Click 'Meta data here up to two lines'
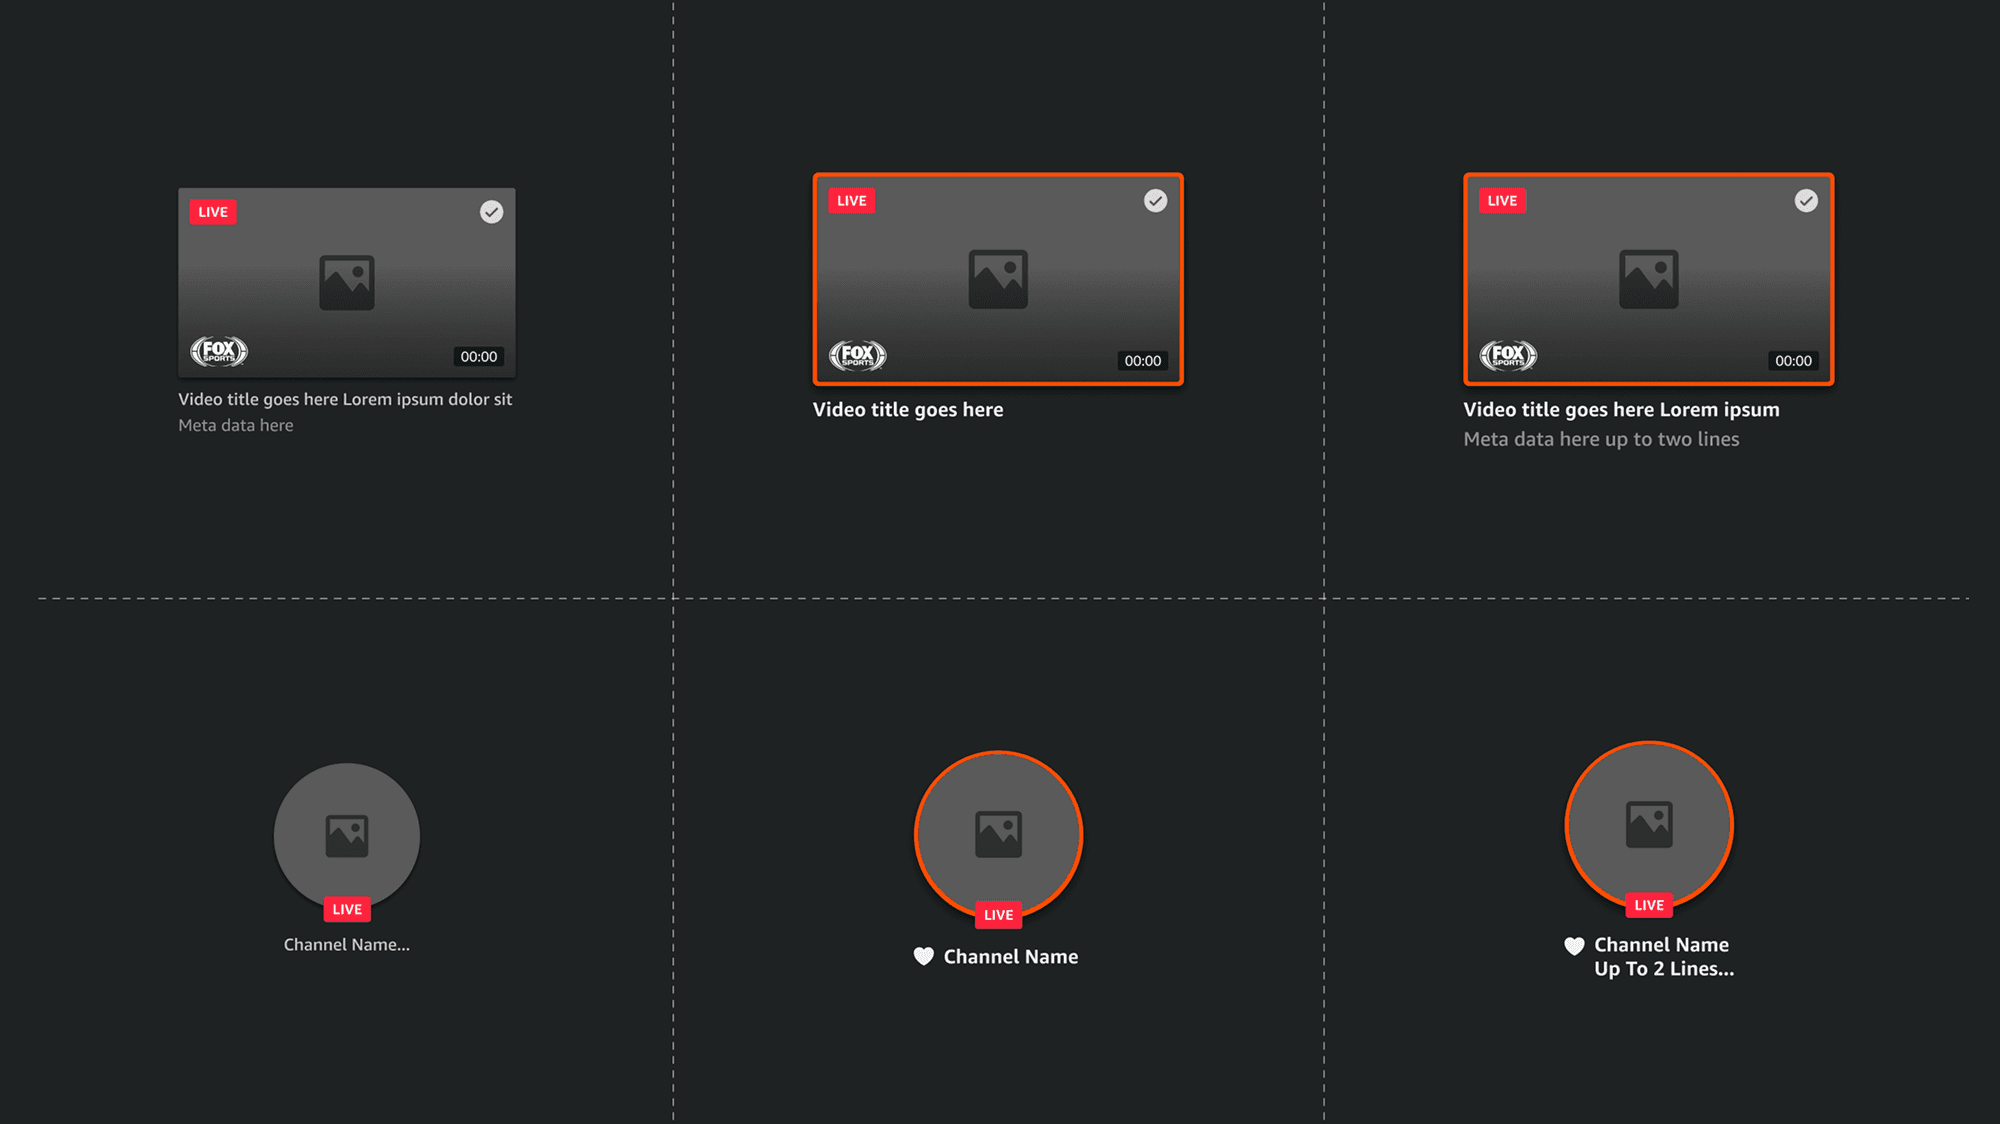The height and width of the screenshot is (1124, 2000). (1602, 439)
